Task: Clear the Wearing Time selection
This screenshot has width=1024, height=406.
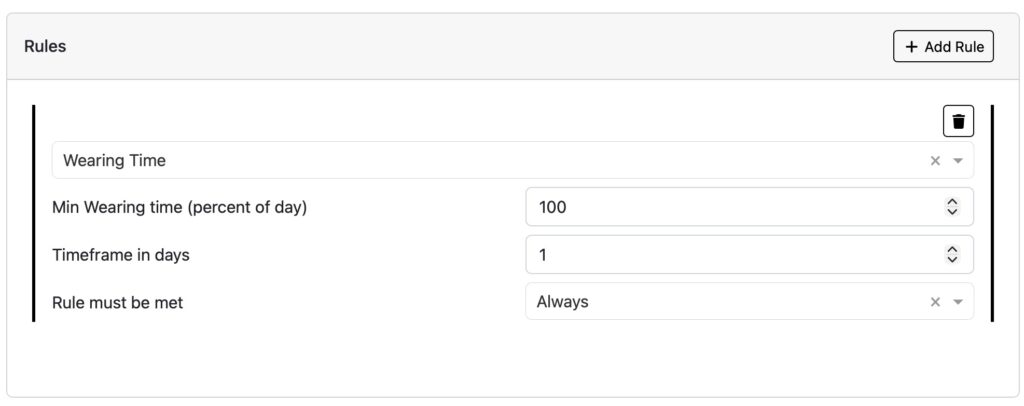Action: click(x=935, y=161)
